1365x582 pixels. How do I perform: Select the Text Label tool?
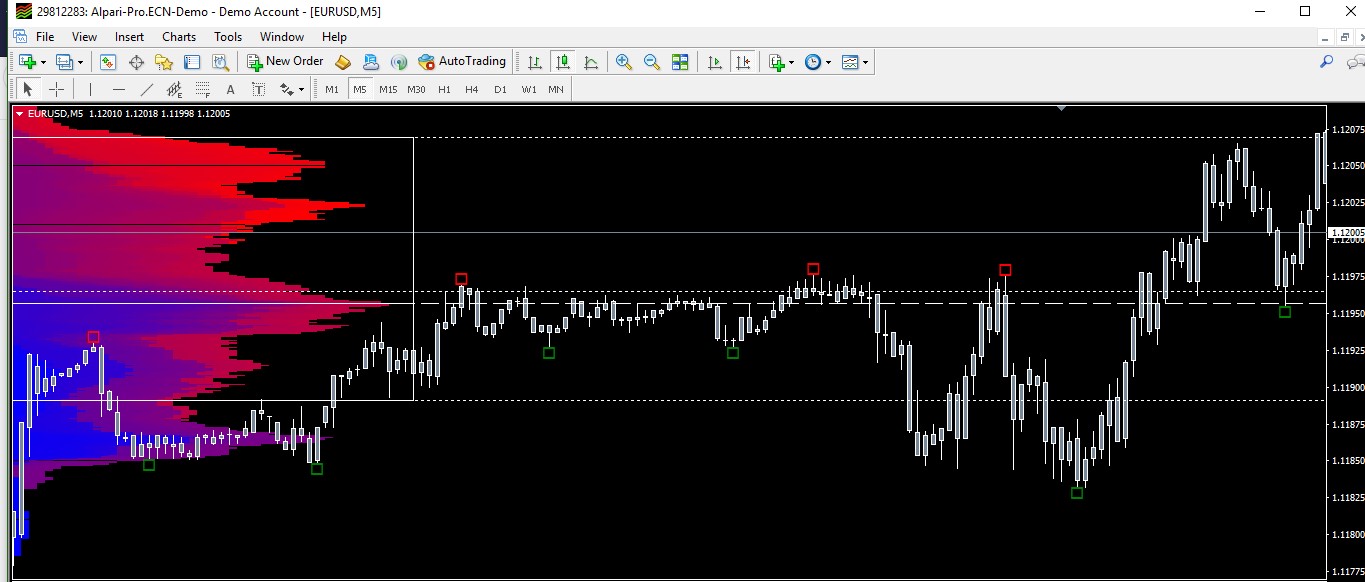coord(258,89)
